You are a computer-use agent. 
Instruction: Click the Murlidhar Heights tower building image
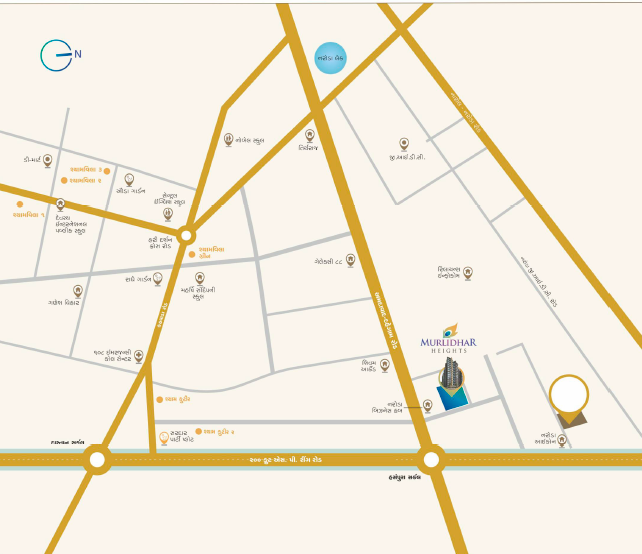click(452, 373)
